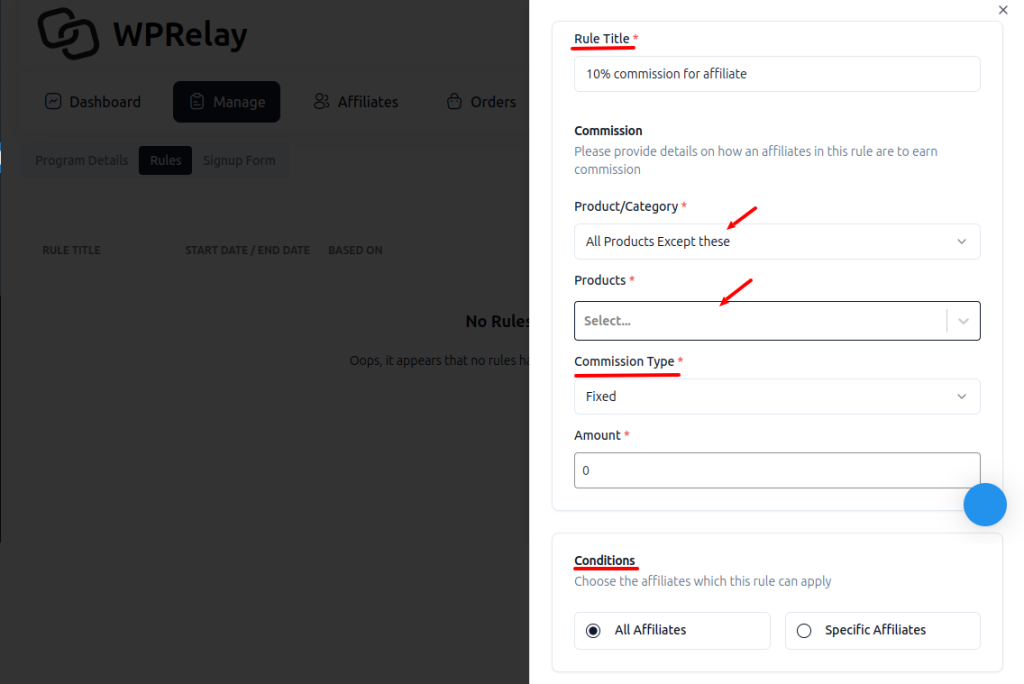Select the Rules tab
Viewport: 1024px width, 684px height.
click(165, 160)
